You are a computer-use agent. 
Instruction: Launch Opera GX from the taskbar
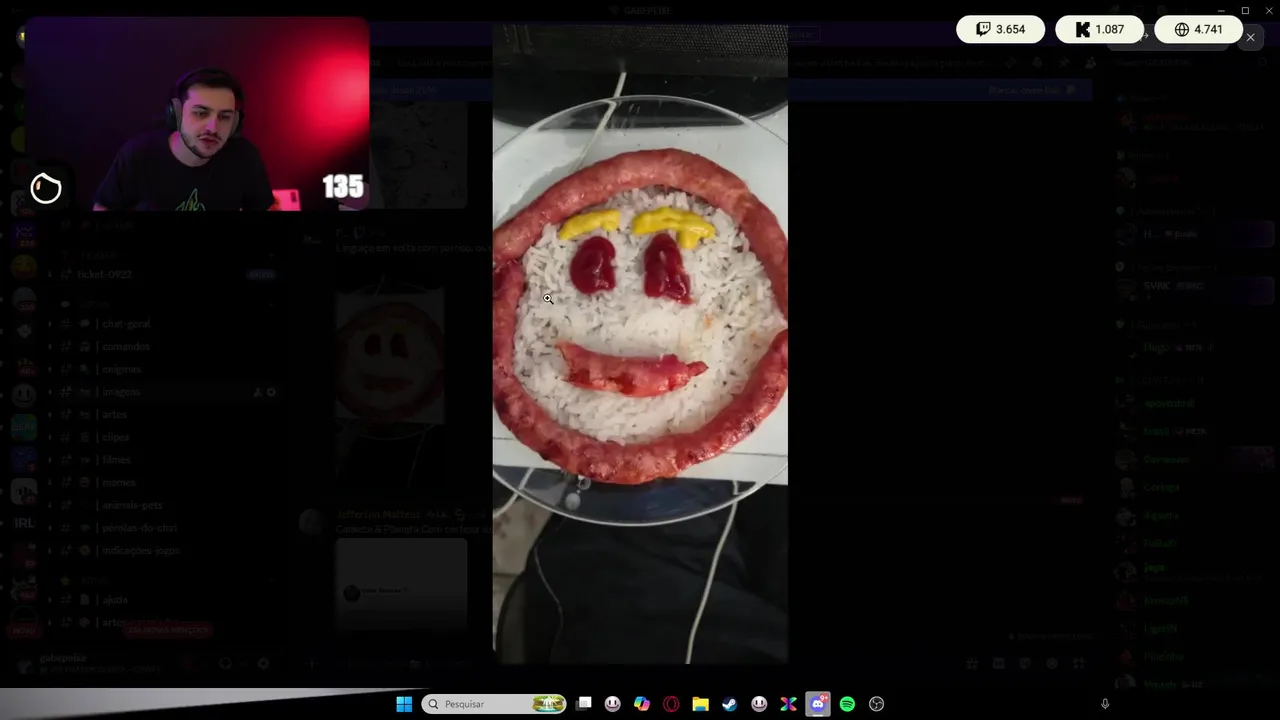671,704
